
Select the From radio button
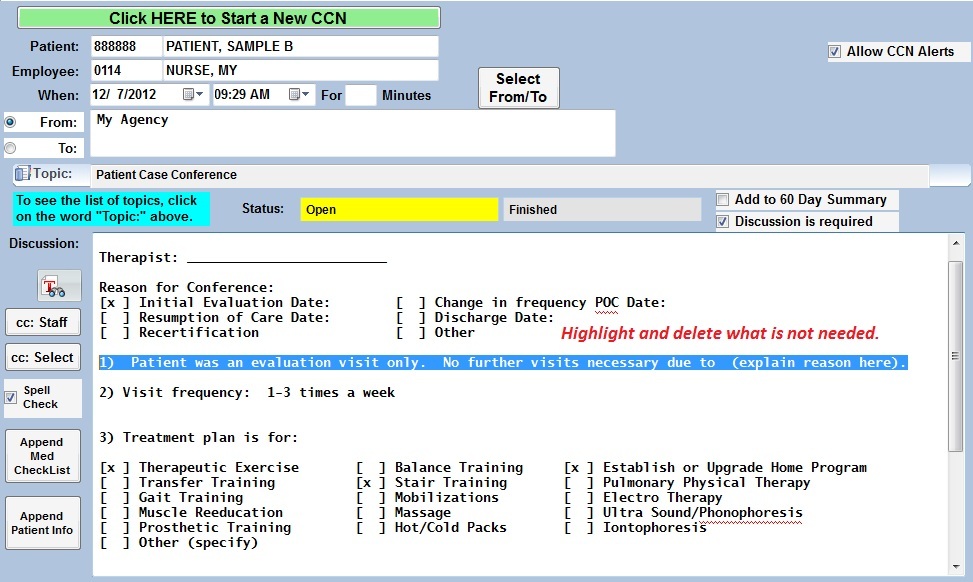click(x=11, y=122)
